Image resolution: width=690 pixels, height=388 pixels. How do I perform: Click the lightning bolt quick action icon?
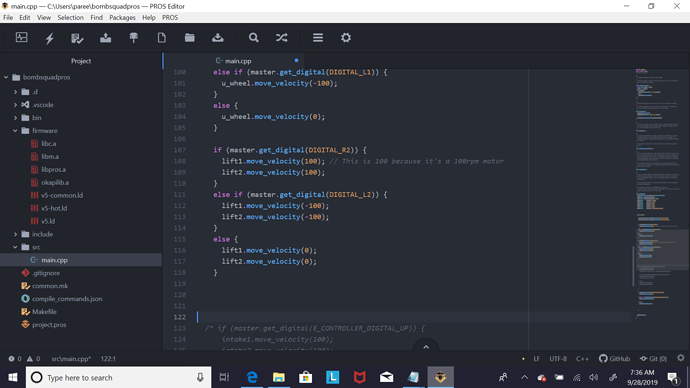tap(50, 38)
